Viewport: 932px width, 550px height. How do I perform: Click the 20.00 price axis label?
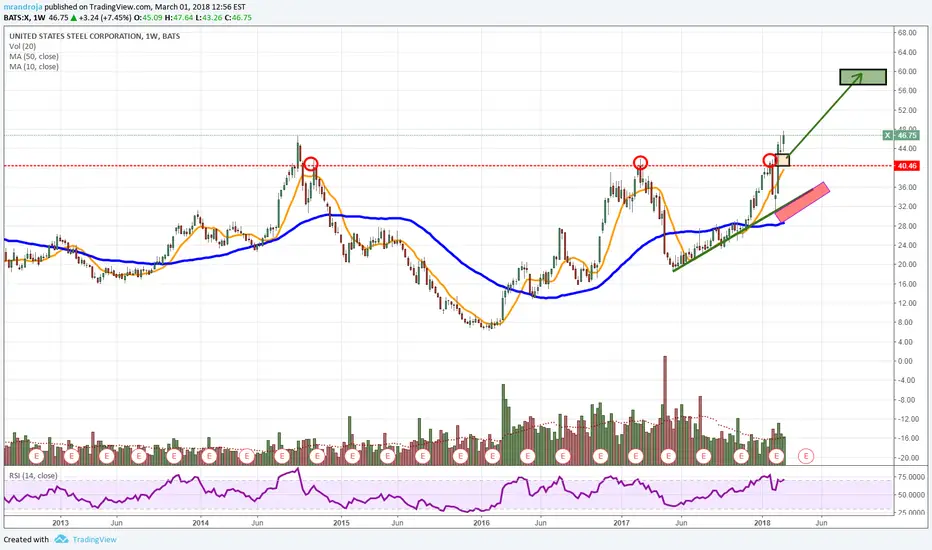pyautogui.click(x=907, y=265)
